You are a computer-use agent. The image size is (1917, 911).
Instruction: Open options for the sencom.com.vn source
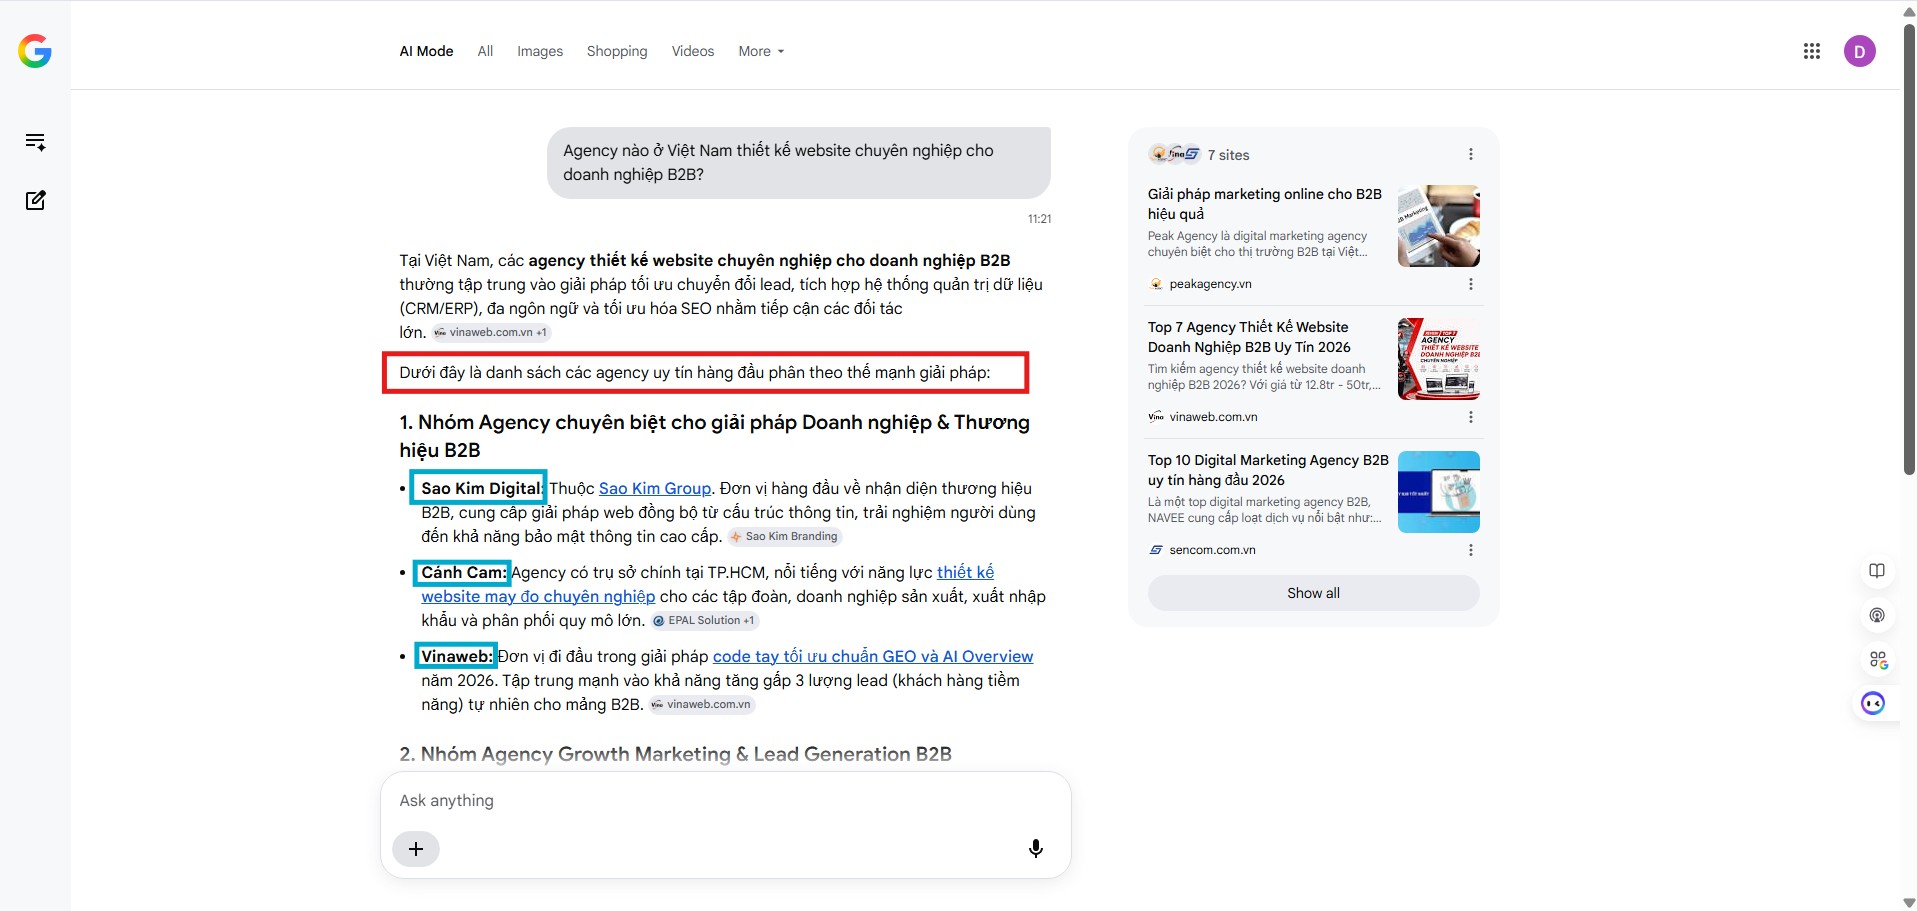[x=1470, y=550]
